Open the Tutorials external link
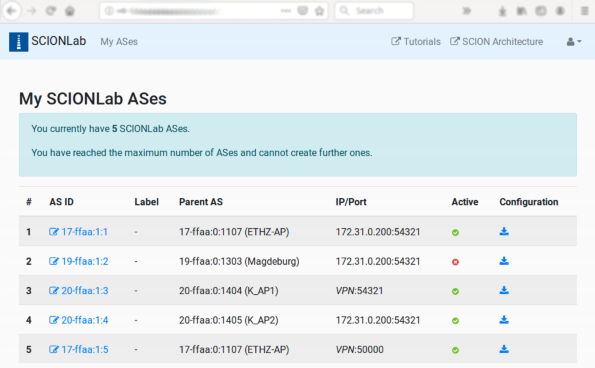This screenshot has width=595, height=368. pos(416,41)
